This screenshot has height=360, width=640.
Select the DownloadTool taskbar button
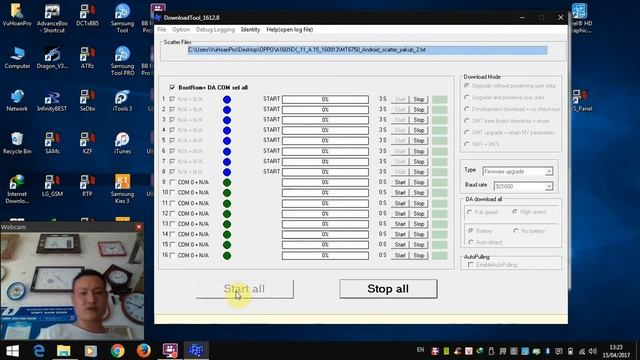tap(196, 351)
